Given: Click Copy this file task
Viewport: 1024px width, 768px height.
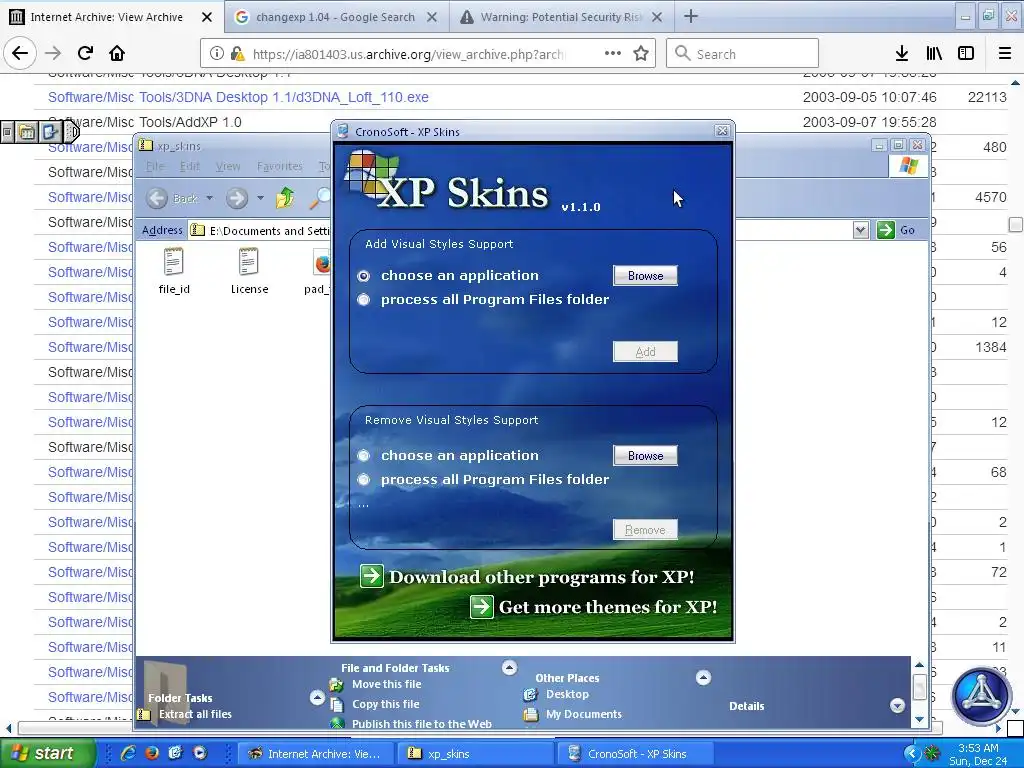Looking at the screenshot, I should click(x=385, y=704).
